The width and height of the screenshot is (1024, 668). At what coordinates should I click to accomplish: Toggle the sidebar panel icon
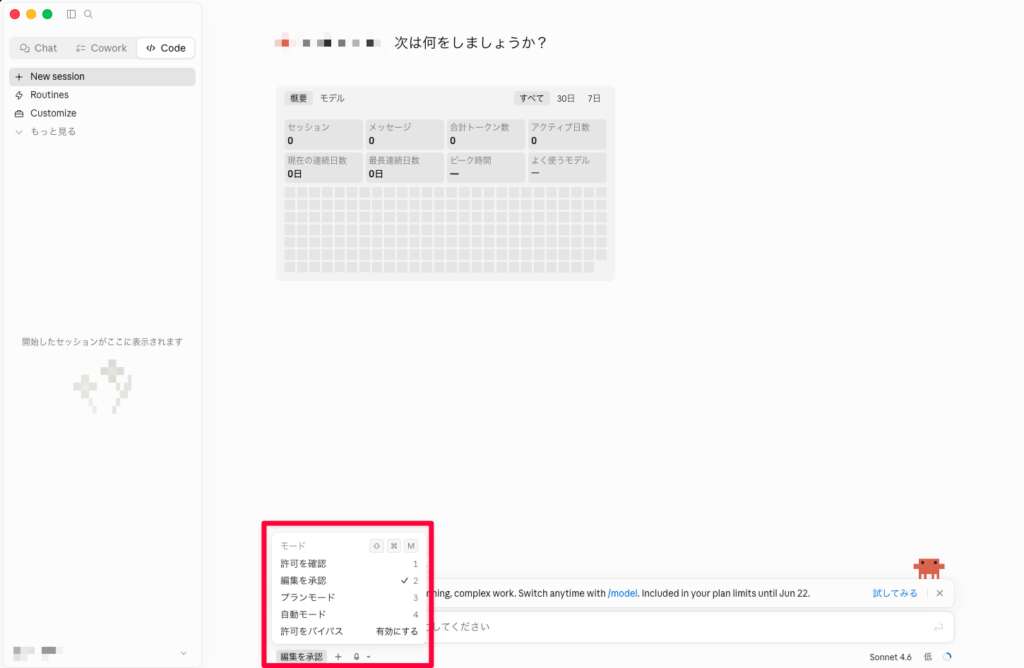click(71, 14)
